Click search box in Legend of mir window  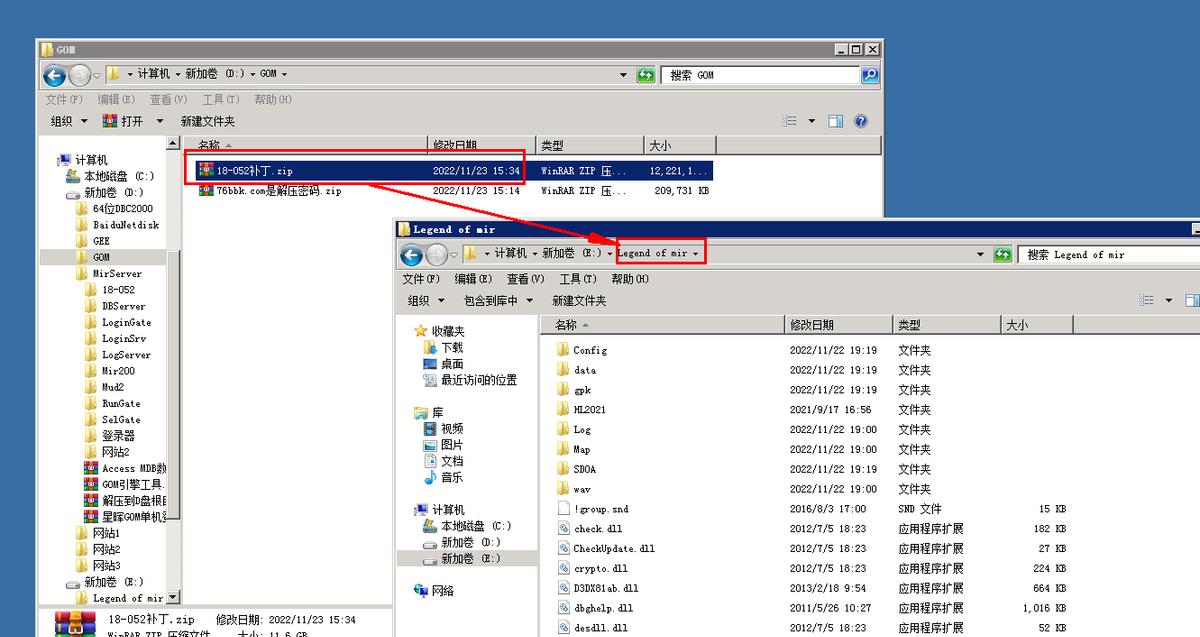click(1108, 255)
